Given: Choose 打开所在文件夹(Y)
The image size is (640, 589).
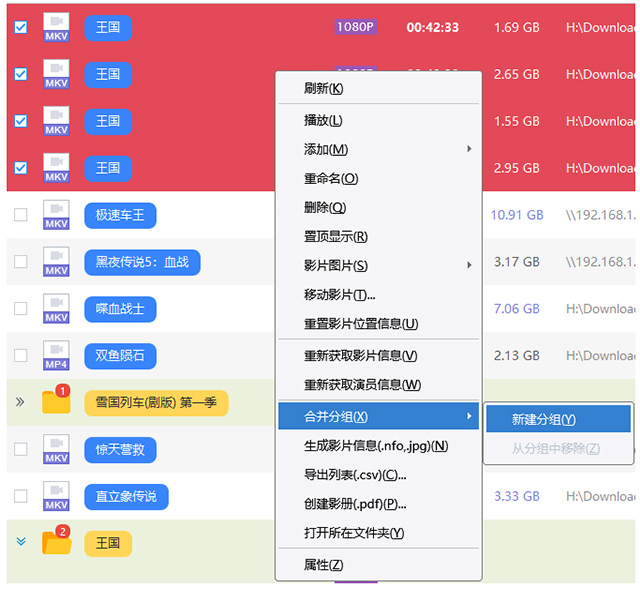Looking at the screenshot, I should [378, 533].
